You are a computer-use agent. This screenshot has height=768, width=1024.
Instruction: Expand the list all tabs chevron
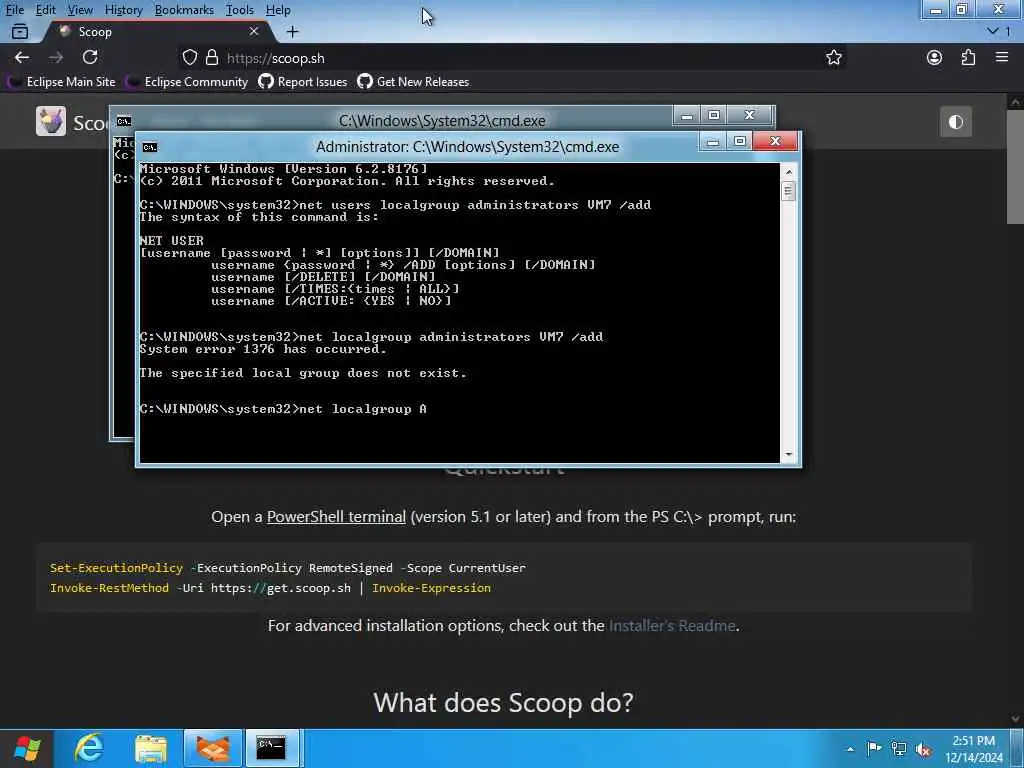[993, 31]
